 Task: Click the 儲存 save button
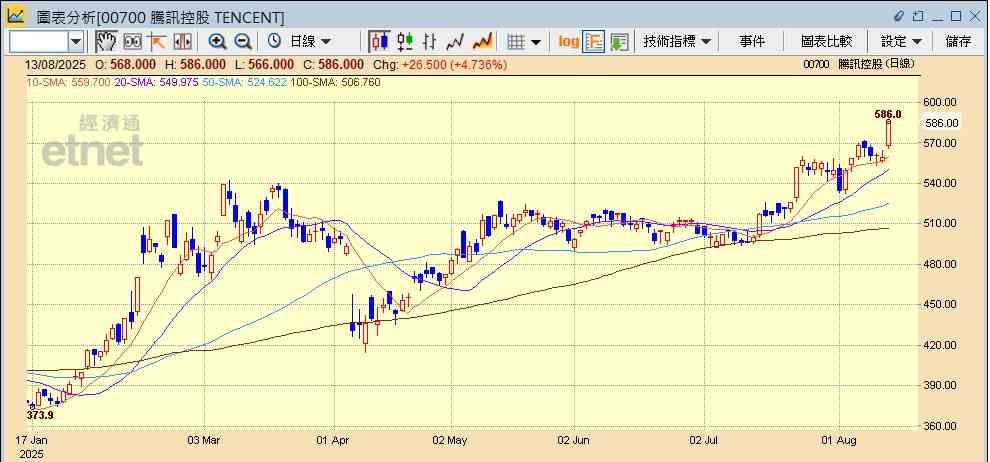click(x=958, y=42)
